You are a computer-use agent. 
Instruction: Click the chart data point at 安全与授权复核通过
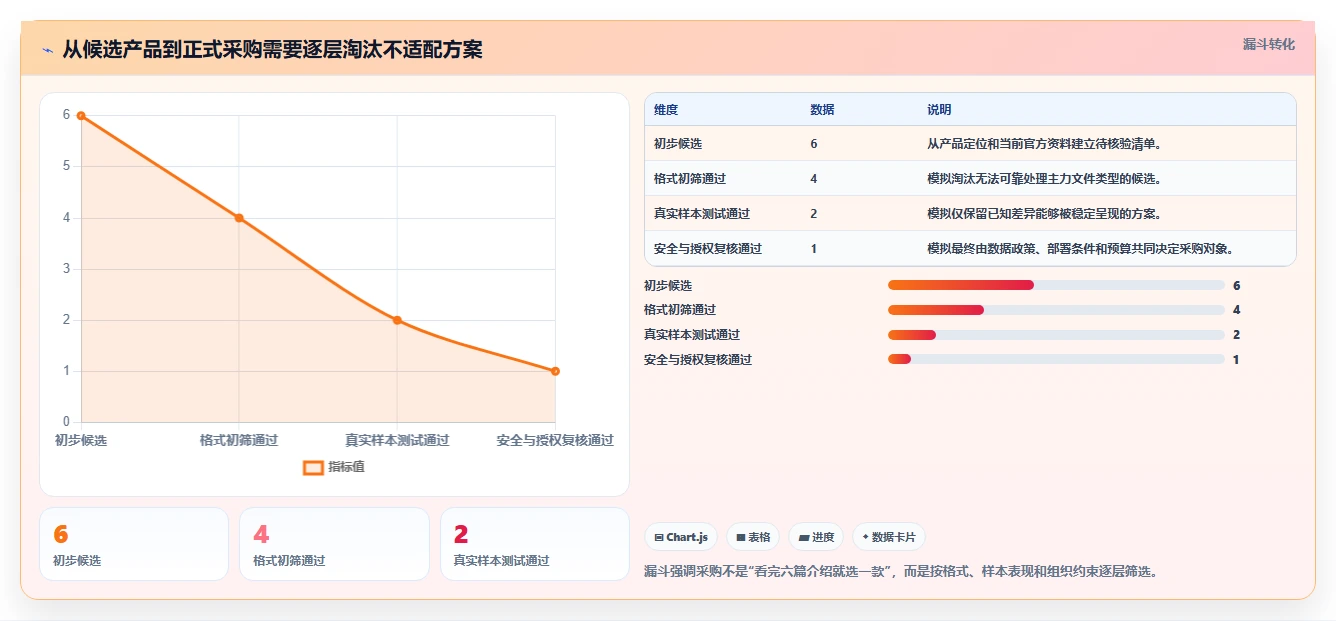(x=555, y=371)
